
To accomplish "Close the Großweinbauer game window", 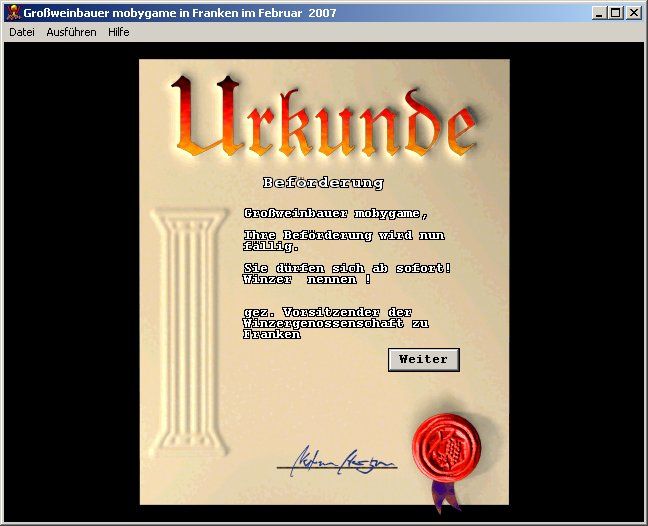I will [x=633, y=13].
